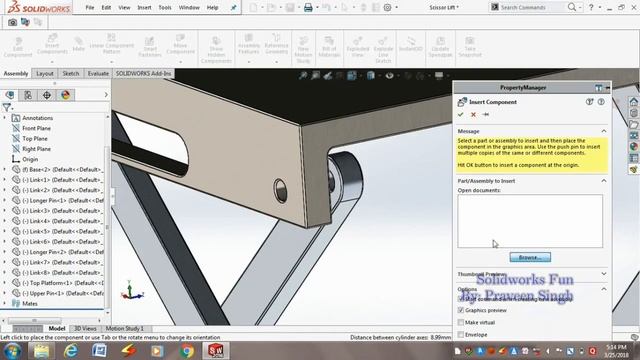Click the Hide/Show Items eye icon
The width and height of the screenshot is (640, 360).
(389, 76)
